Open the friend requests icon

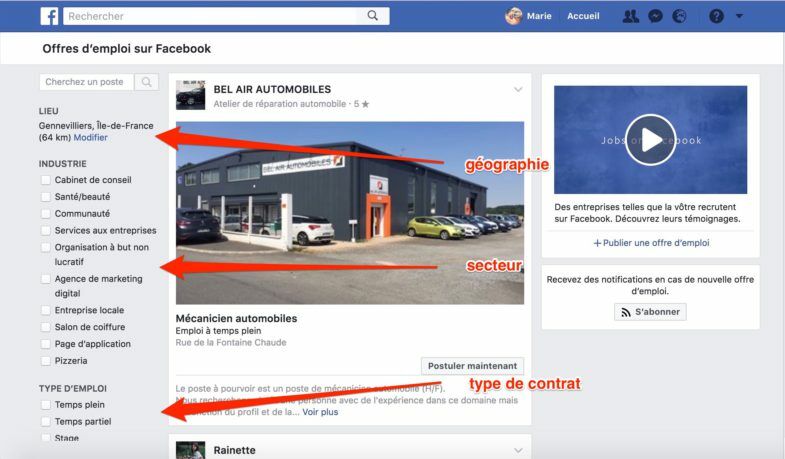[630, 17]
